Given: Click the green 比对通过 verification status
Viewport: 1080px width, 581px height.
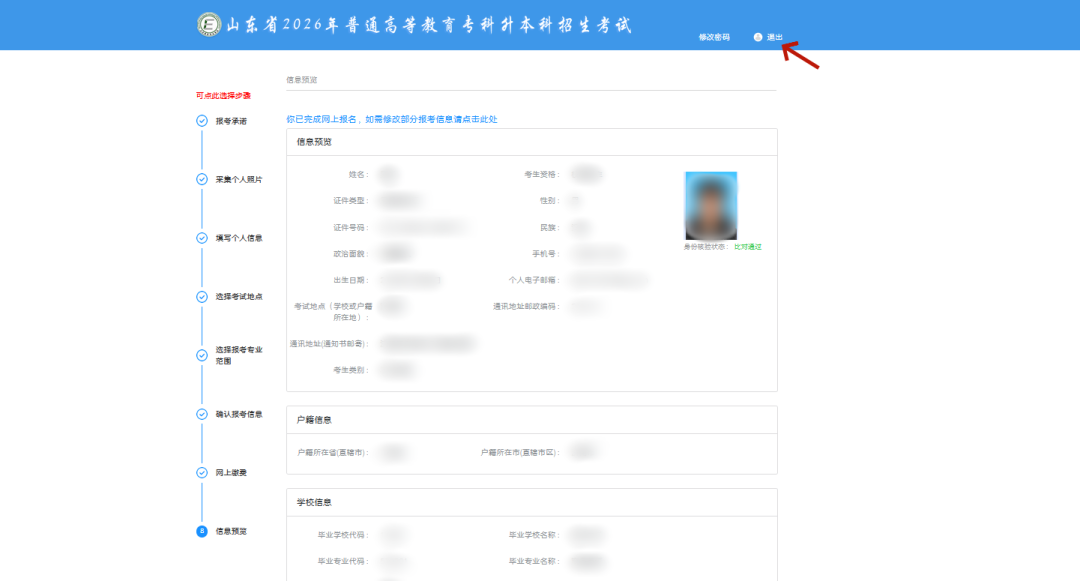Looking at the screenshot, I should coord(748,246).
